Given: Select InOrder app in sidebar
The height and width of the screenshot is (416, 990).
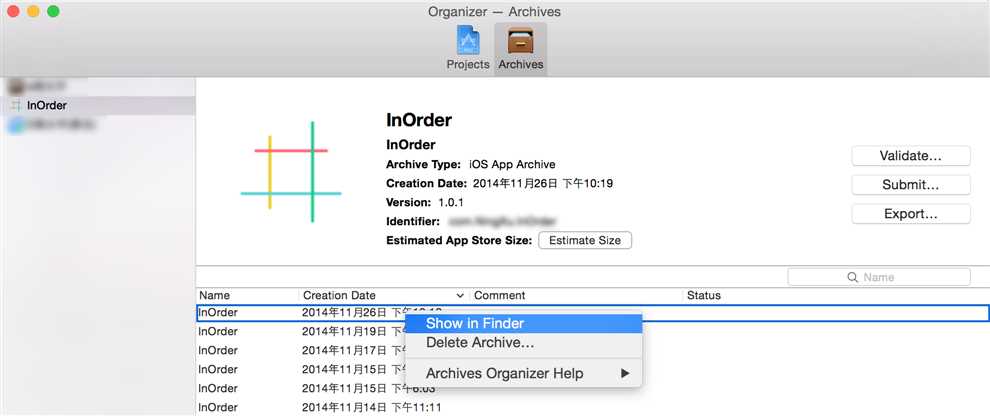Looking at the screenshot, I should (x=98, y=105).
